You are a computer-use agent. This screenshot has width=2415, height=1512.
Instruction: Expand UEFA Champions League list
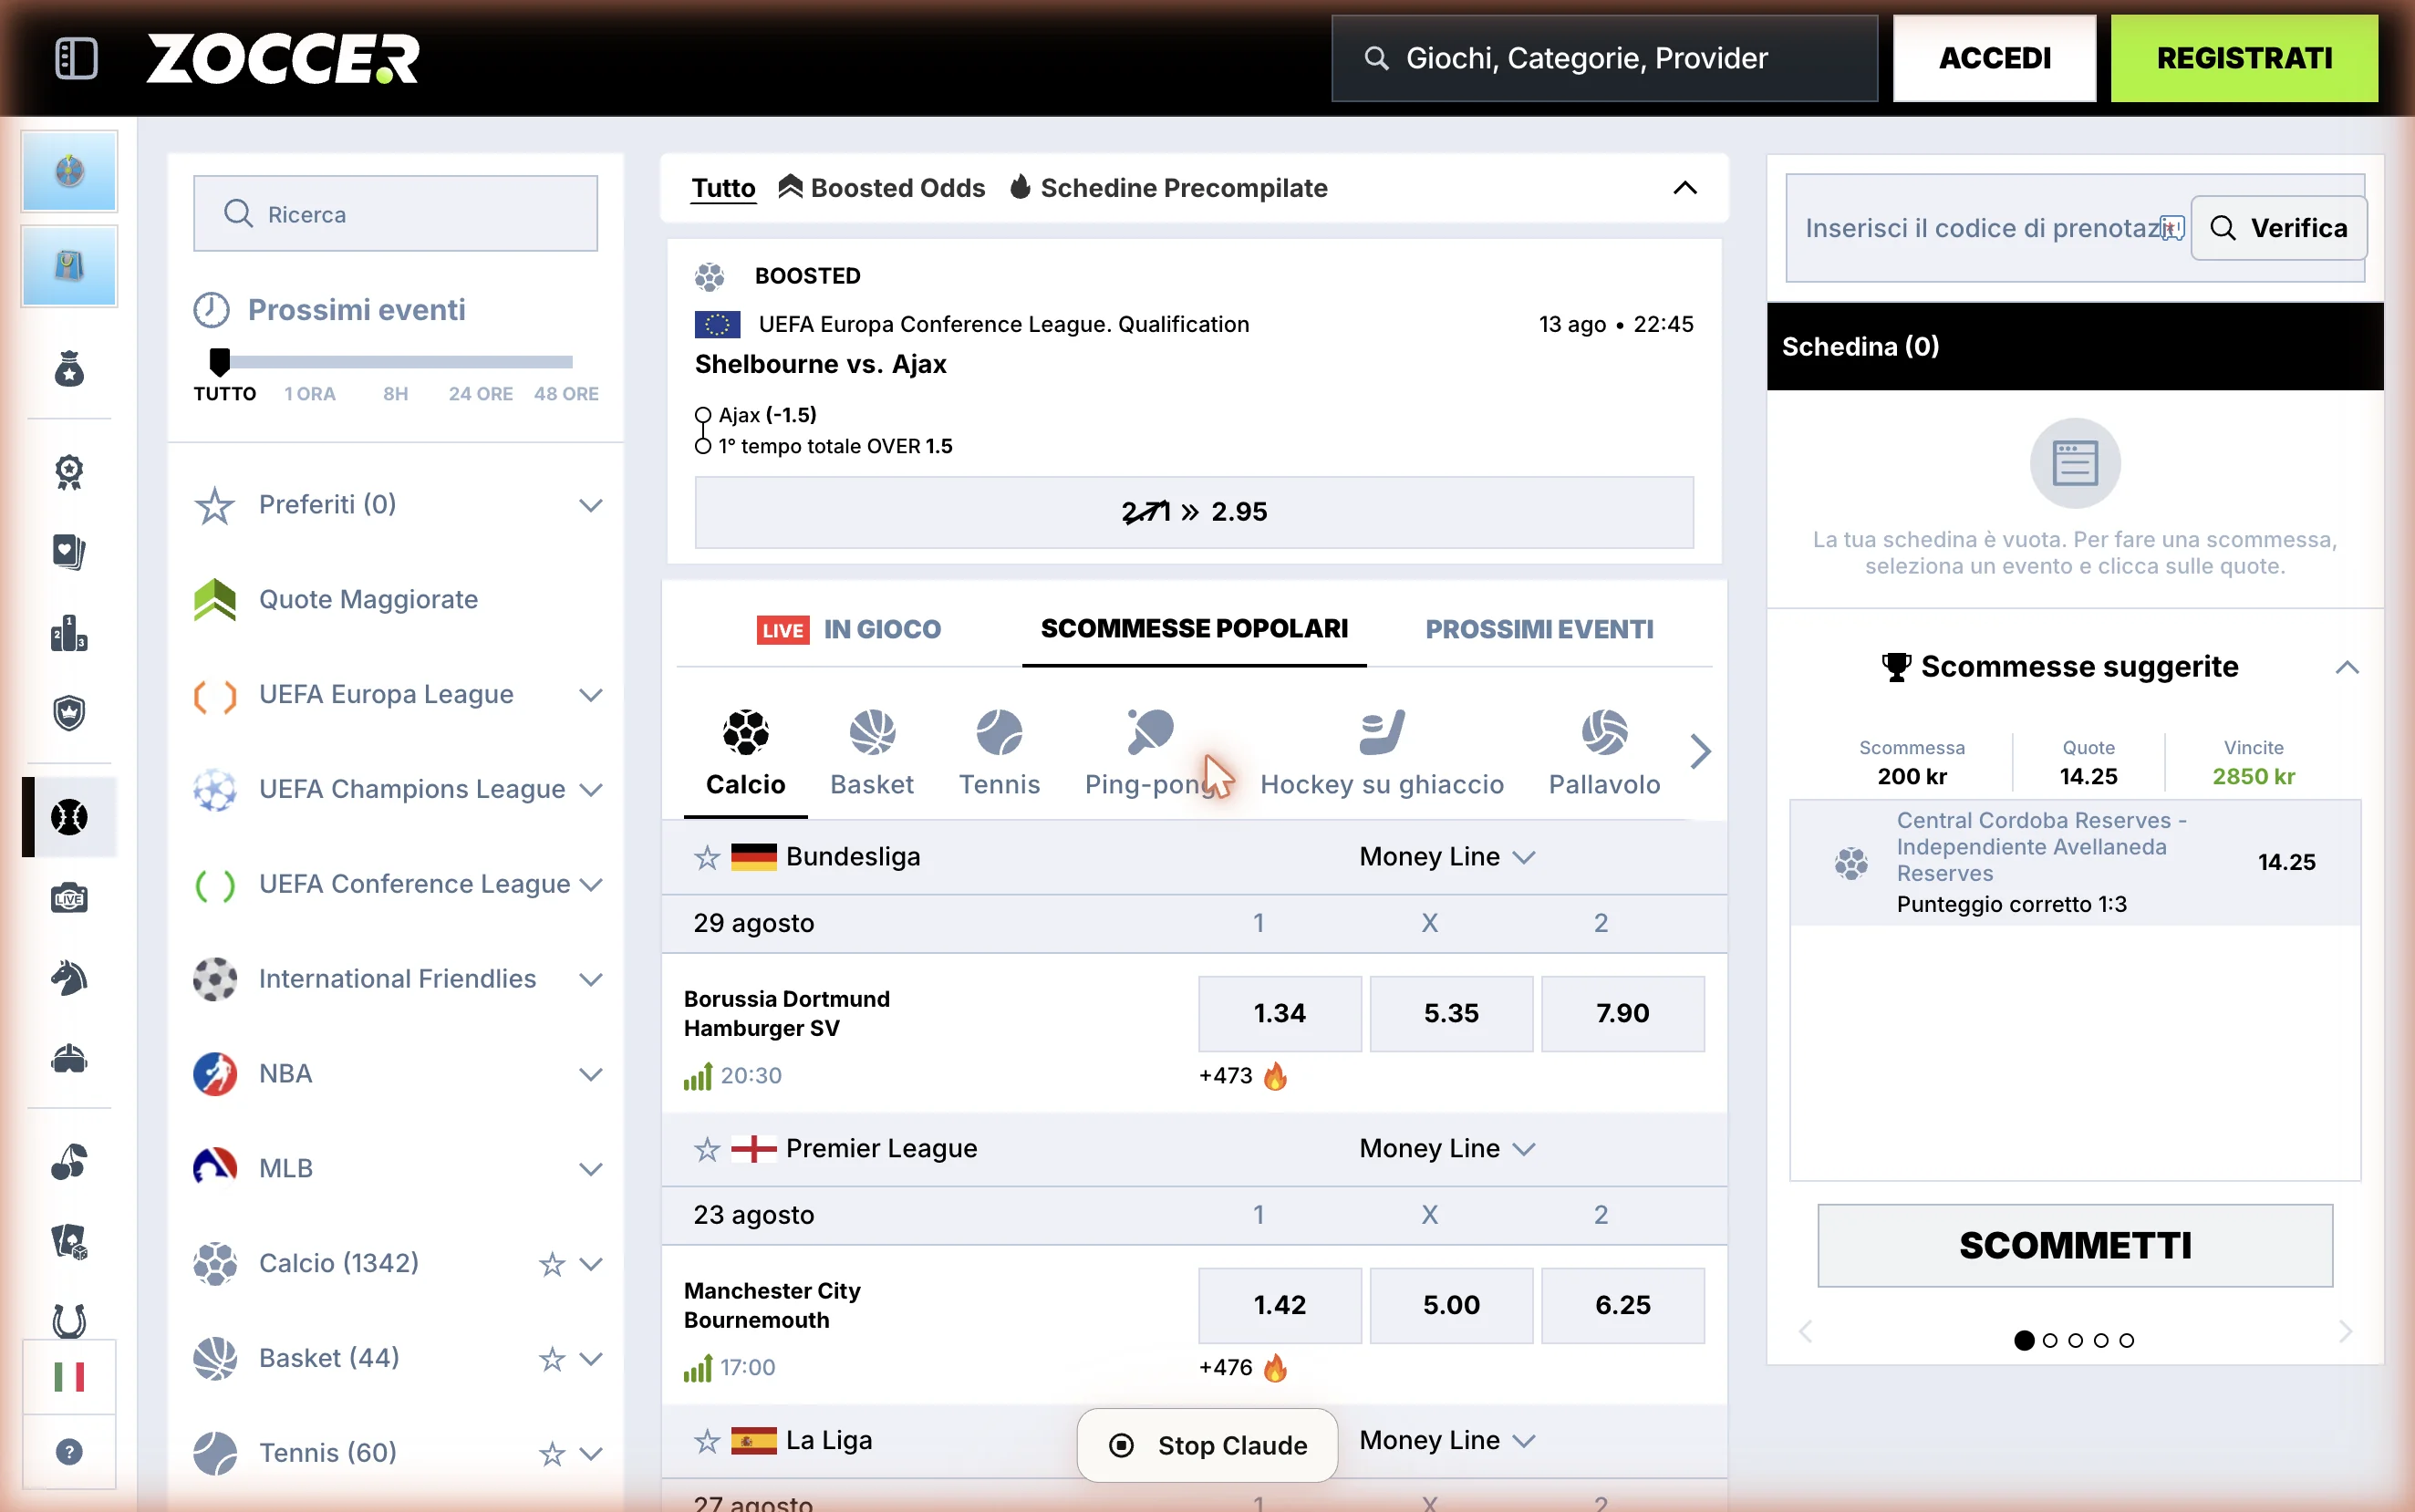click(x=591, y=790)
